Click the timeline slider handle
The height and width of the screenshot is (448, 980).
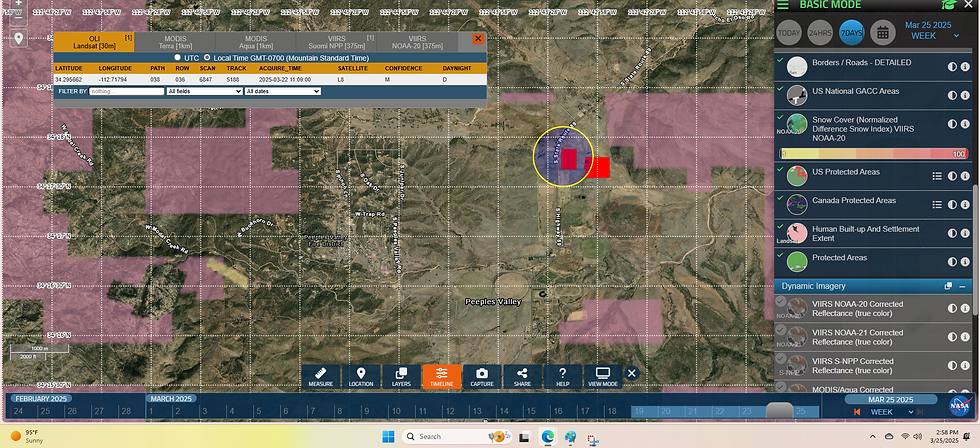click(x=779, y=410)
